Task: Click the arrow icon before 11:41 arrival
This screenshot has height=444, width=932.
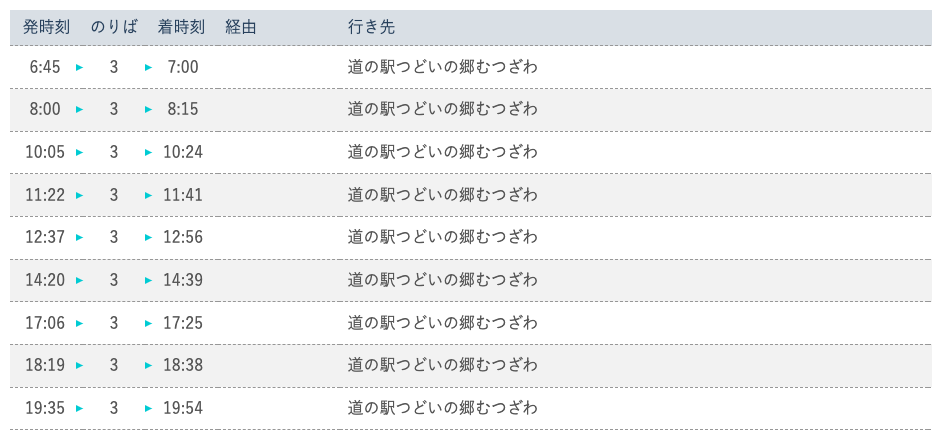Action: click(x=149, y=196)
